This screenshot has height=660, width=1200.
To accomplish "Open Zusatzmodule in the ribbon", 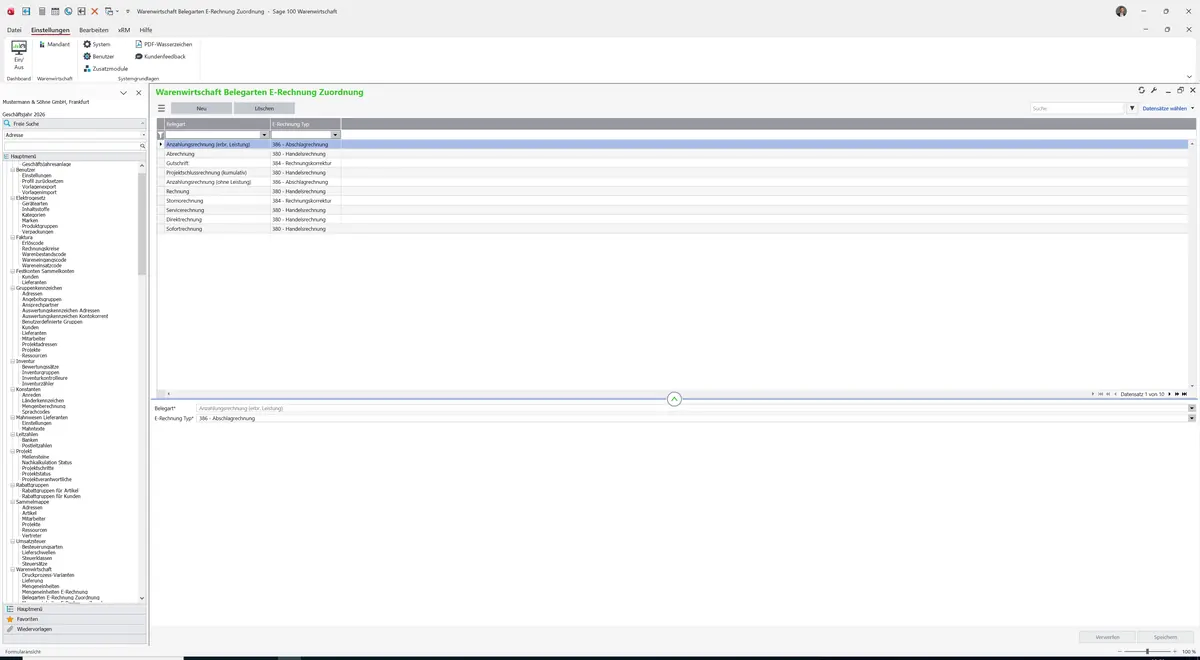I will pyautogui.click(x=106, y=68).
